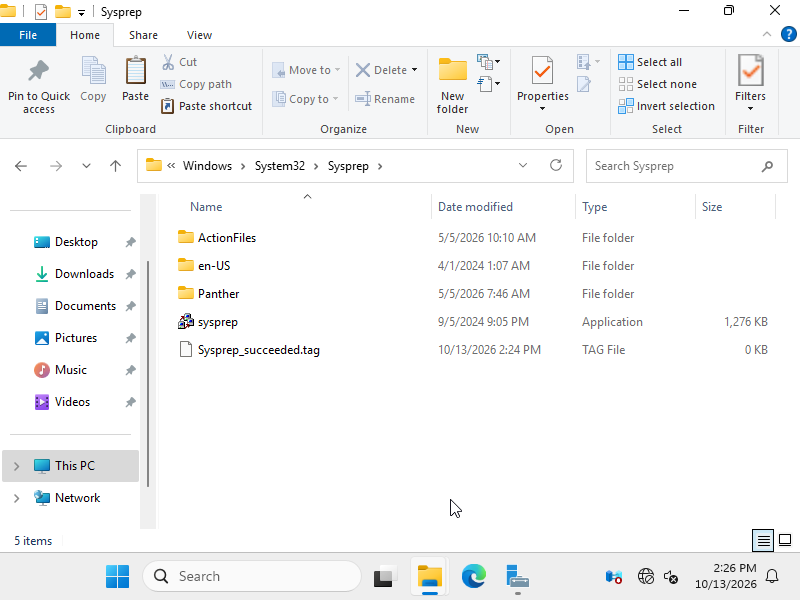Sort by the Name column header

(206, 207)
